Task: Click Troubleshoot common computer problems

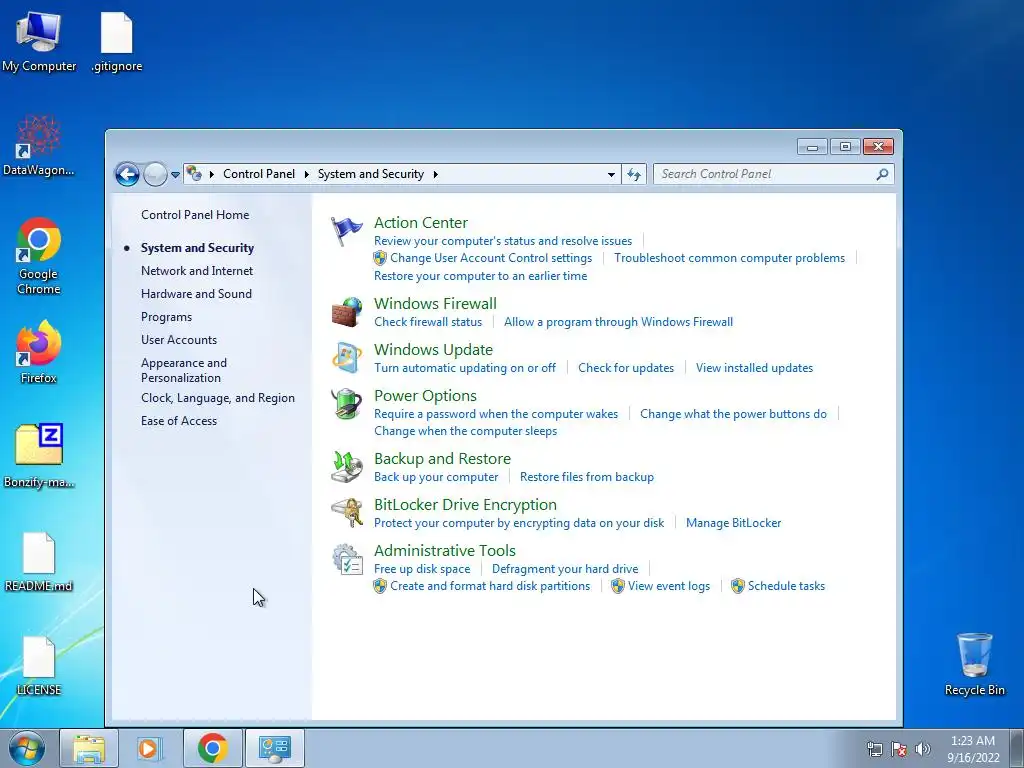Action: 729,258
